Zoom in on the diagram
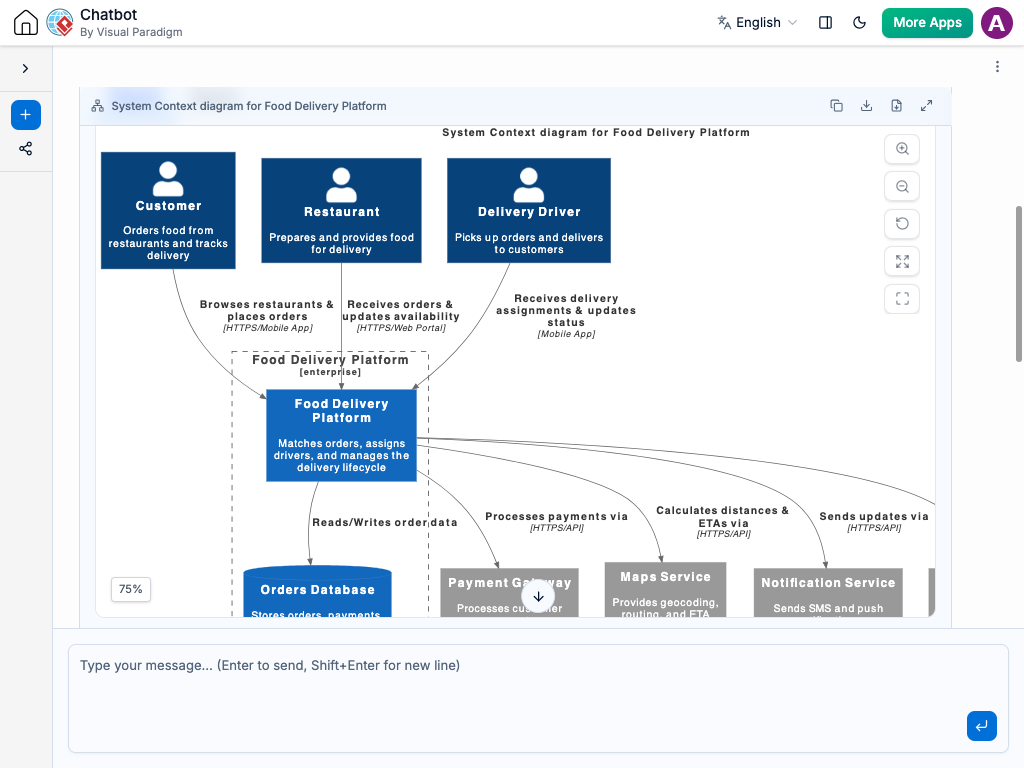 [902, 149]
